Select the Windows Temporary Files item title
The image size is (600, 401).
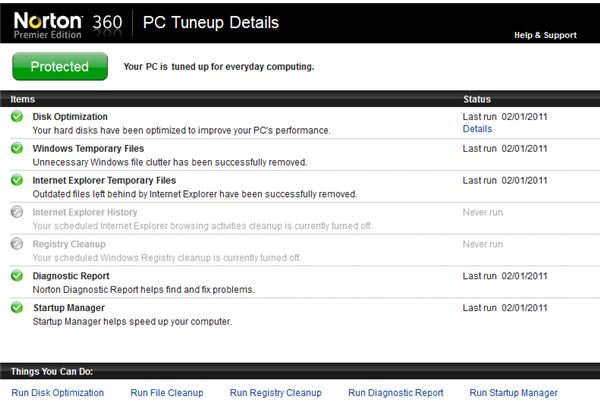88,148
